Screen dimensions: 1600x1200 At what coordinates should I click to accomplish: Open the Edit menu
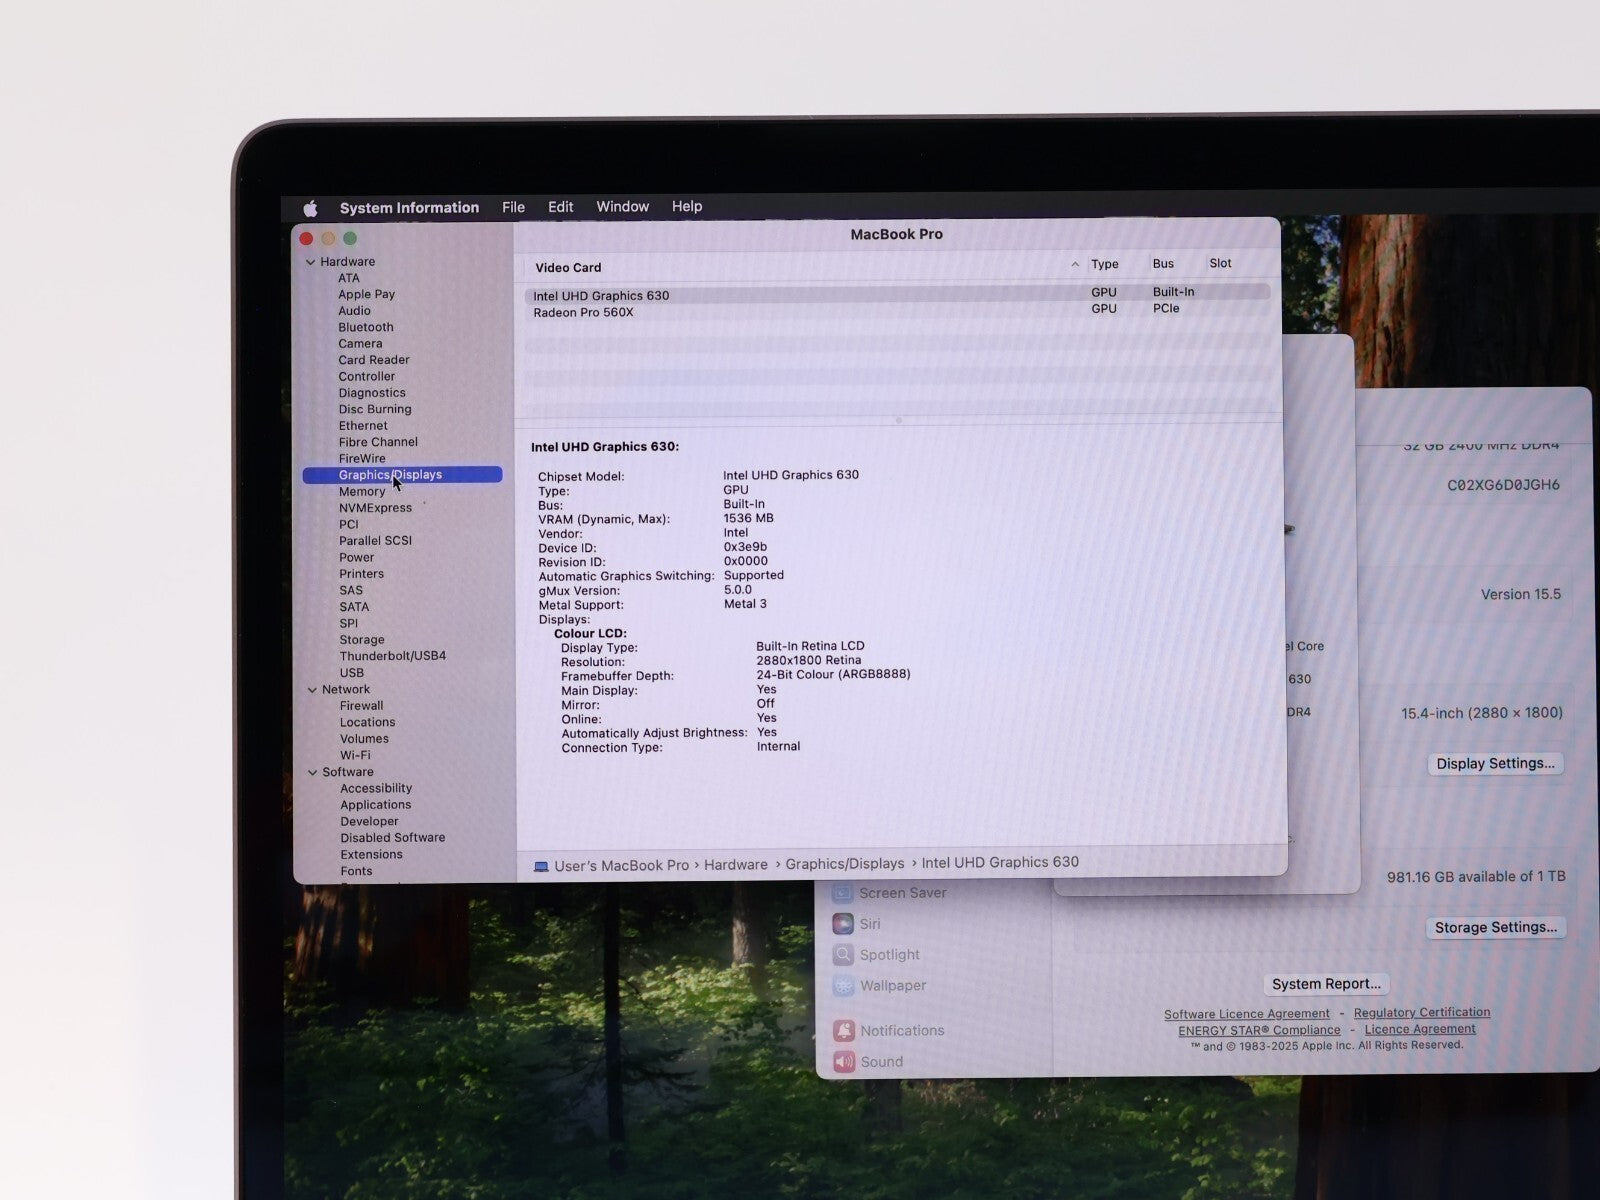(x=560, y=207)
